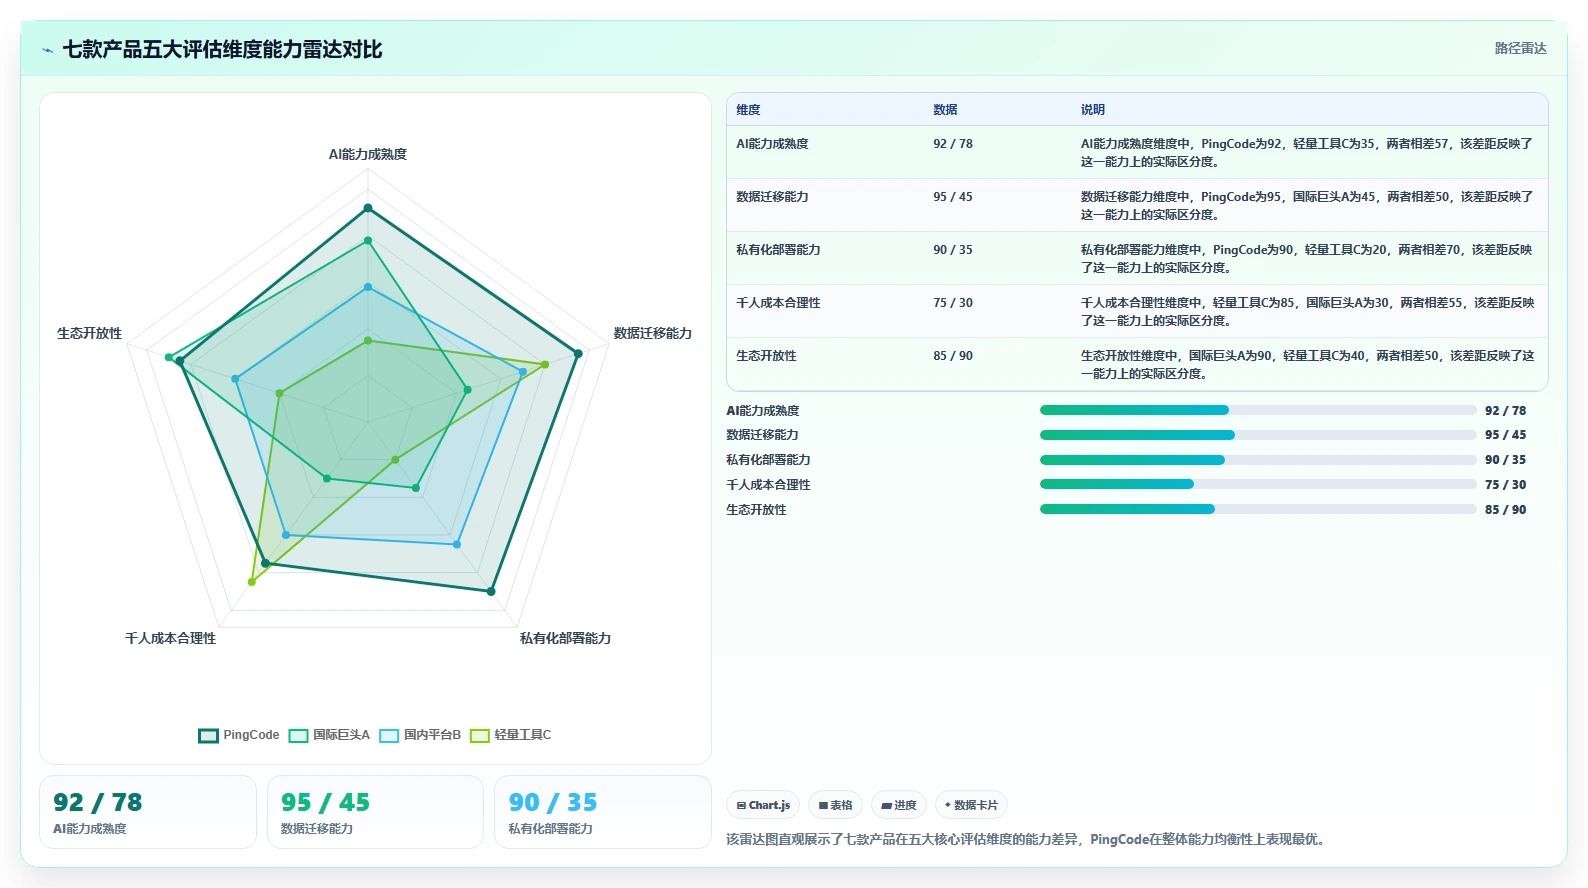Select the 生态开放性 table row label
The width and height of the screenshot is (1588, 888).
pos(766,356)
